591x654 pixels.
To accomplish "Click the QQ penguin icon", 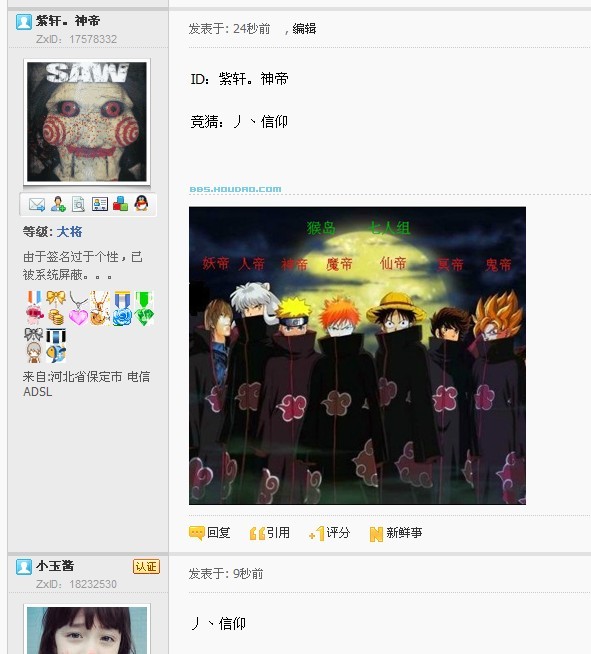I will [141, 204].
